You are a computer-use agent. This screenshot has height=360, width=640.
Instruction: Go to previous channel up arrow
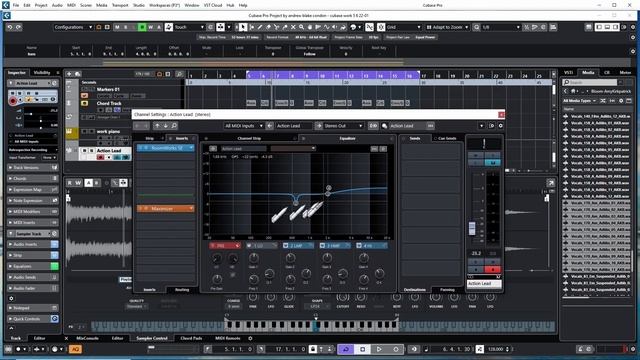(158, 126)
